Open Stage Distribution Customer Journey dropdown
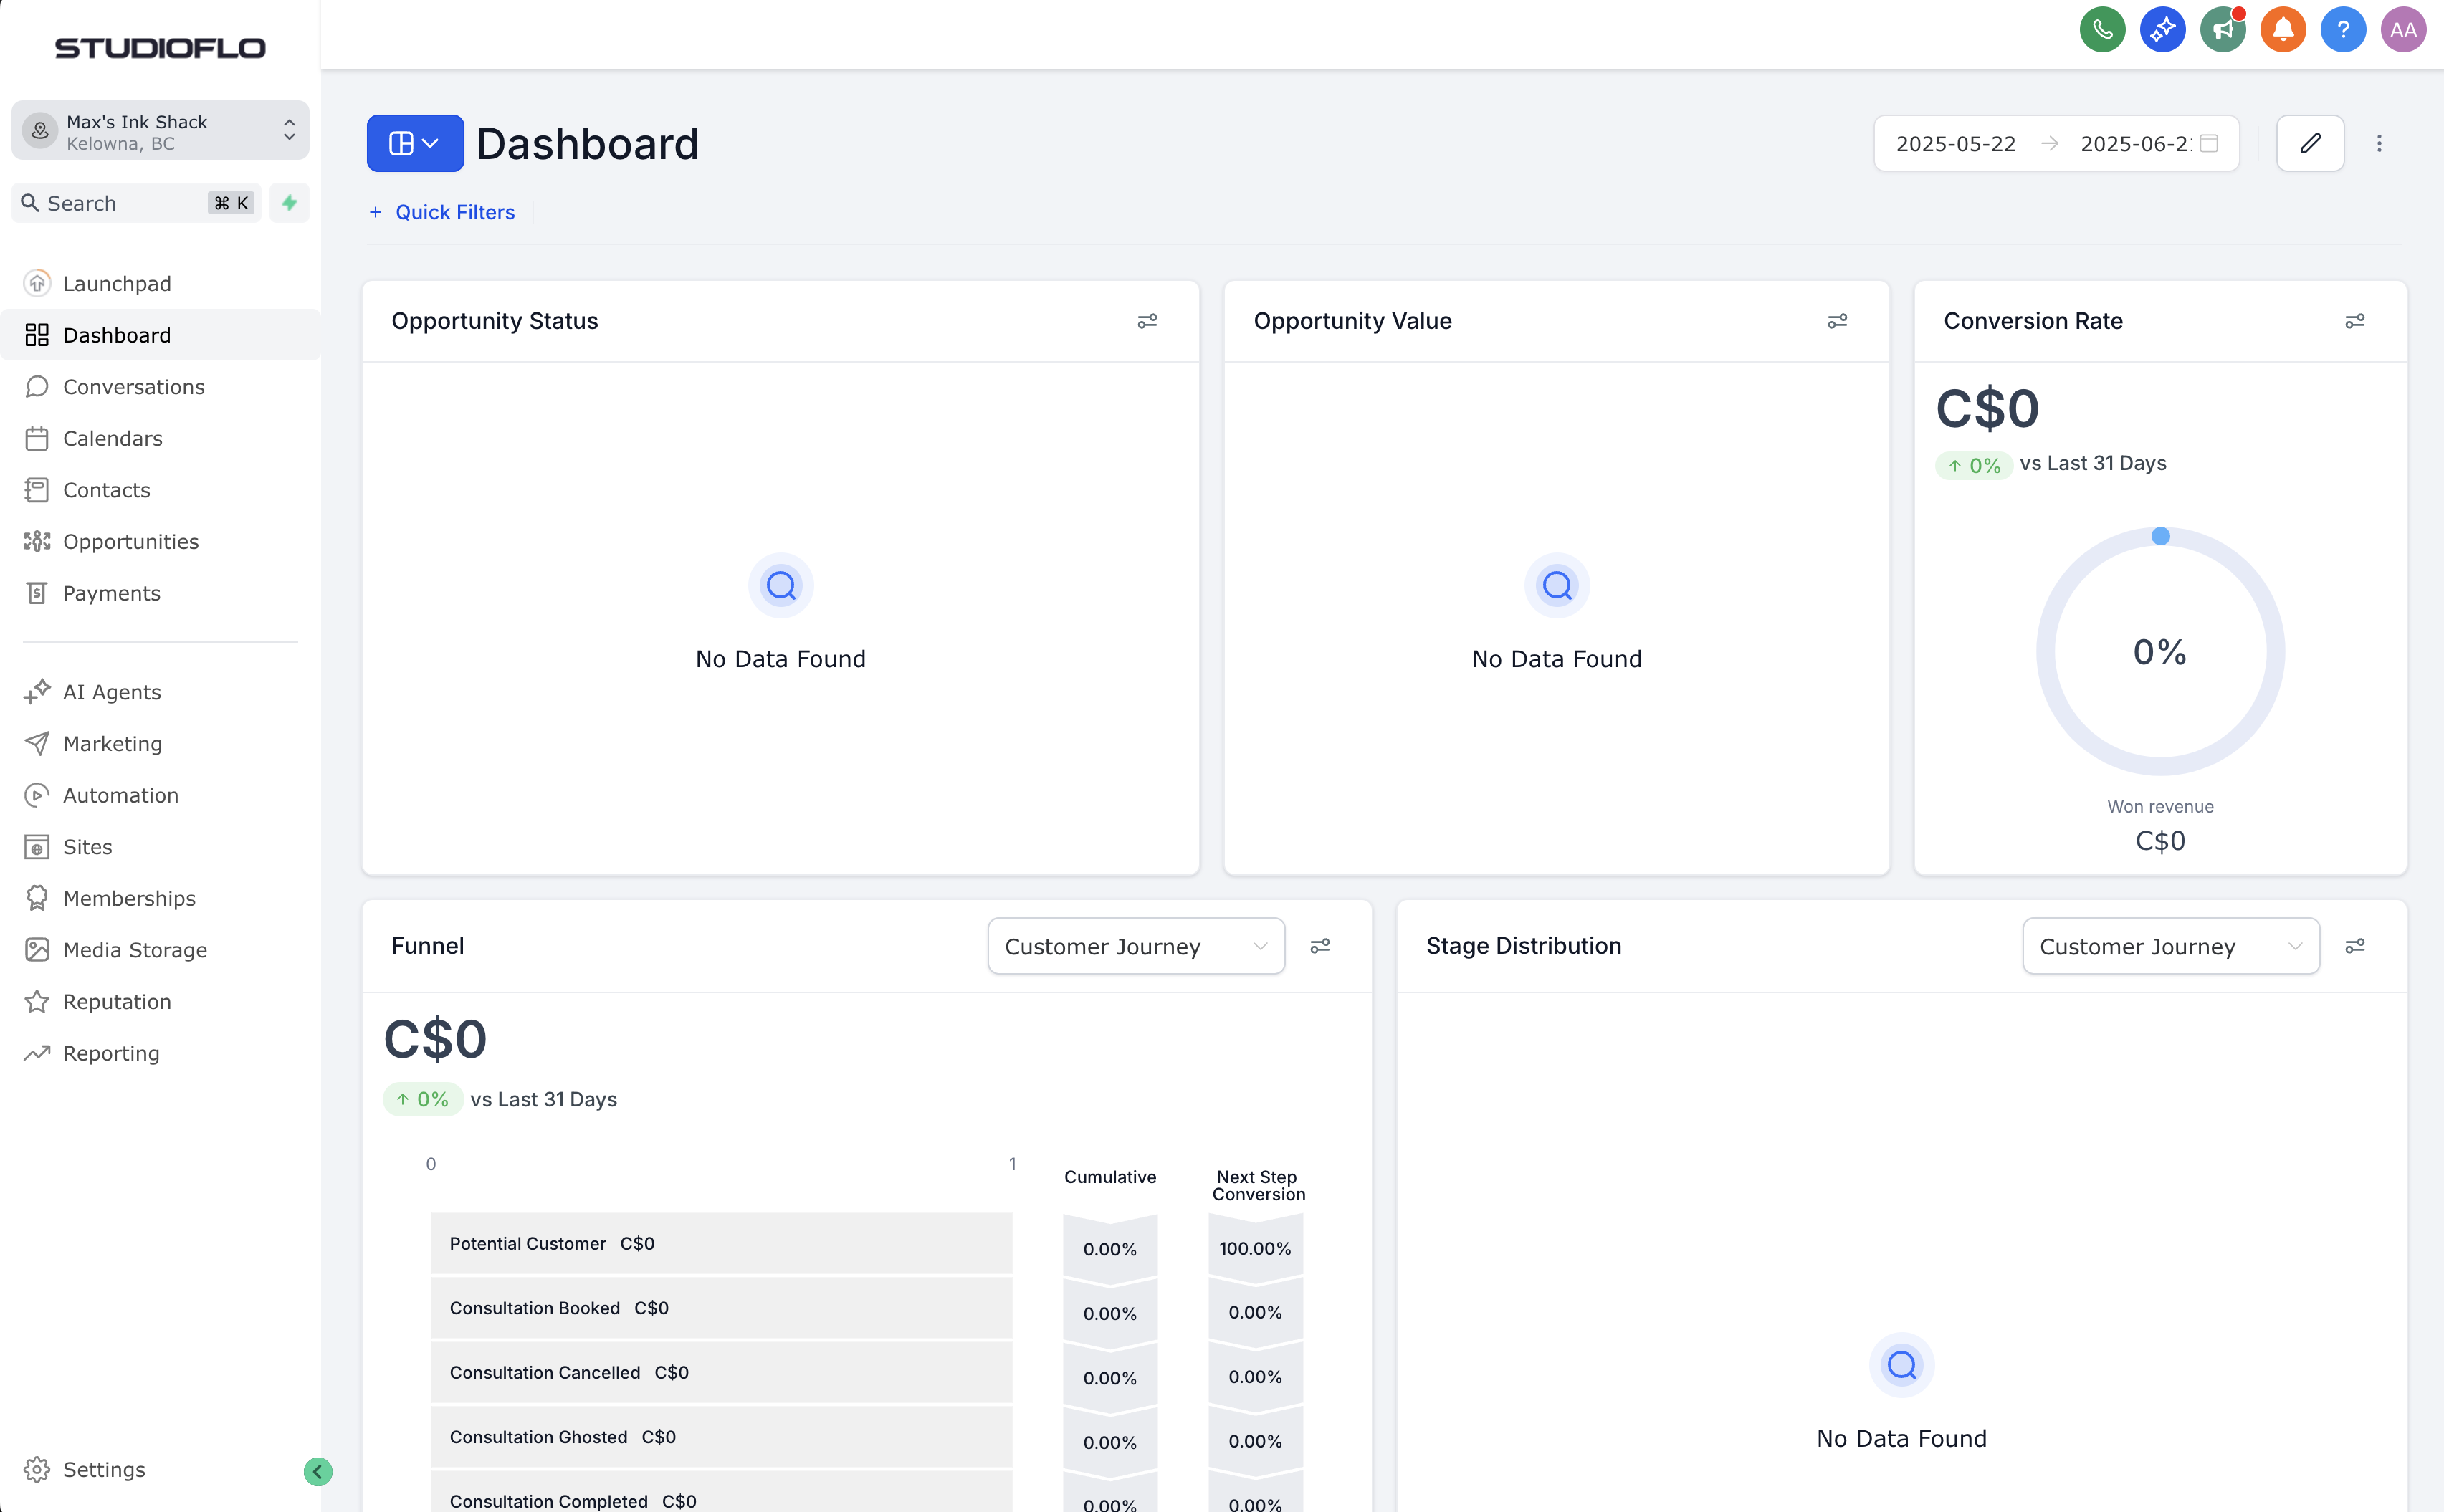 (x=2170, y=946)
